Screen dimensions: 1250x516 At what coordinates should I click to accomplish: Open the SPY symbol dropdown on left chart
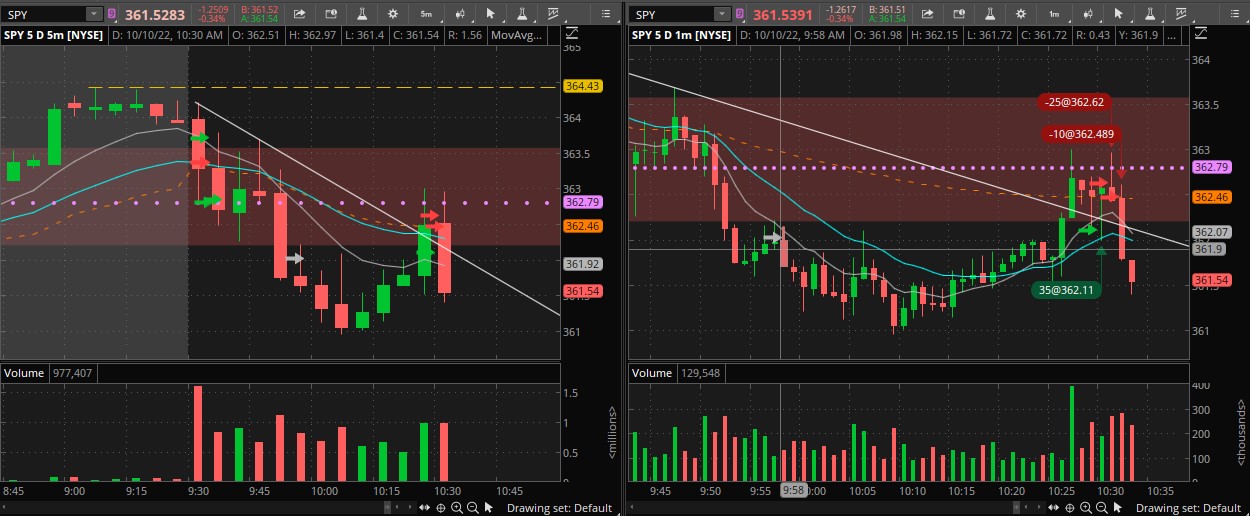[93, 14]
